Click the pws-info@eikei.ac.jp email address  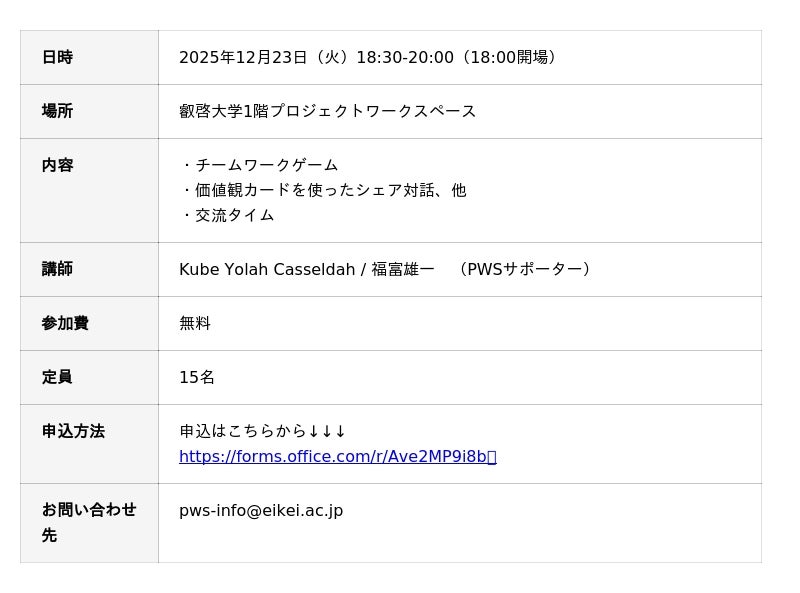tap(261, 511)
